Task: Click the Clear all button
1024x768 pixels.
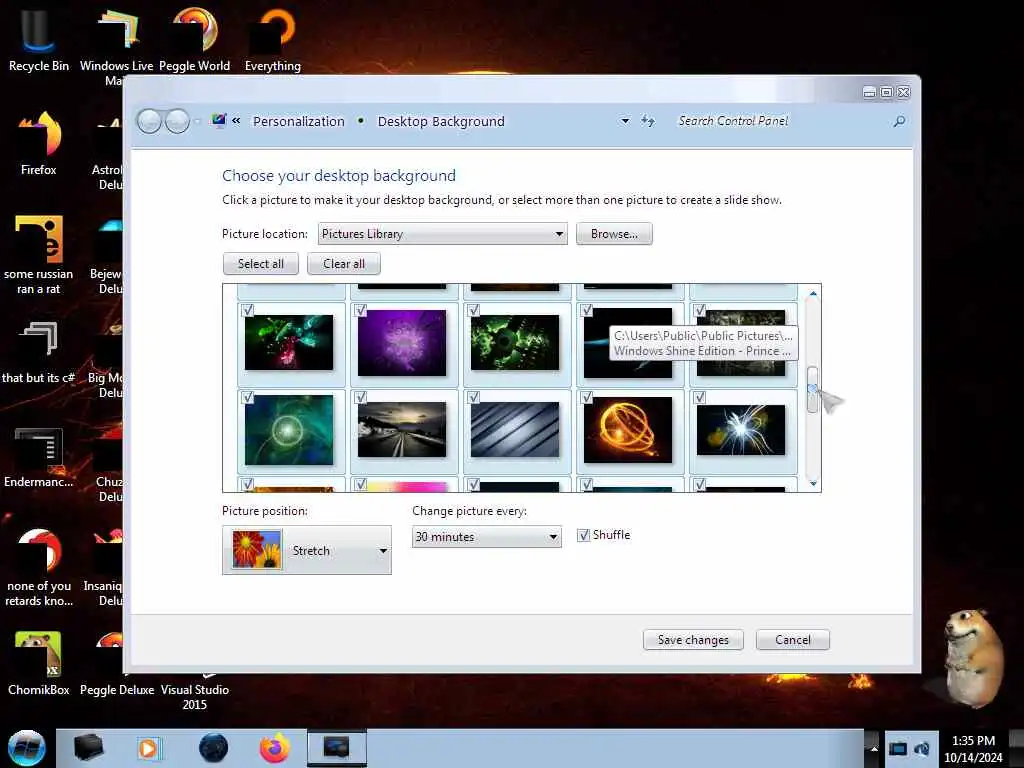Action: point(344,264)
